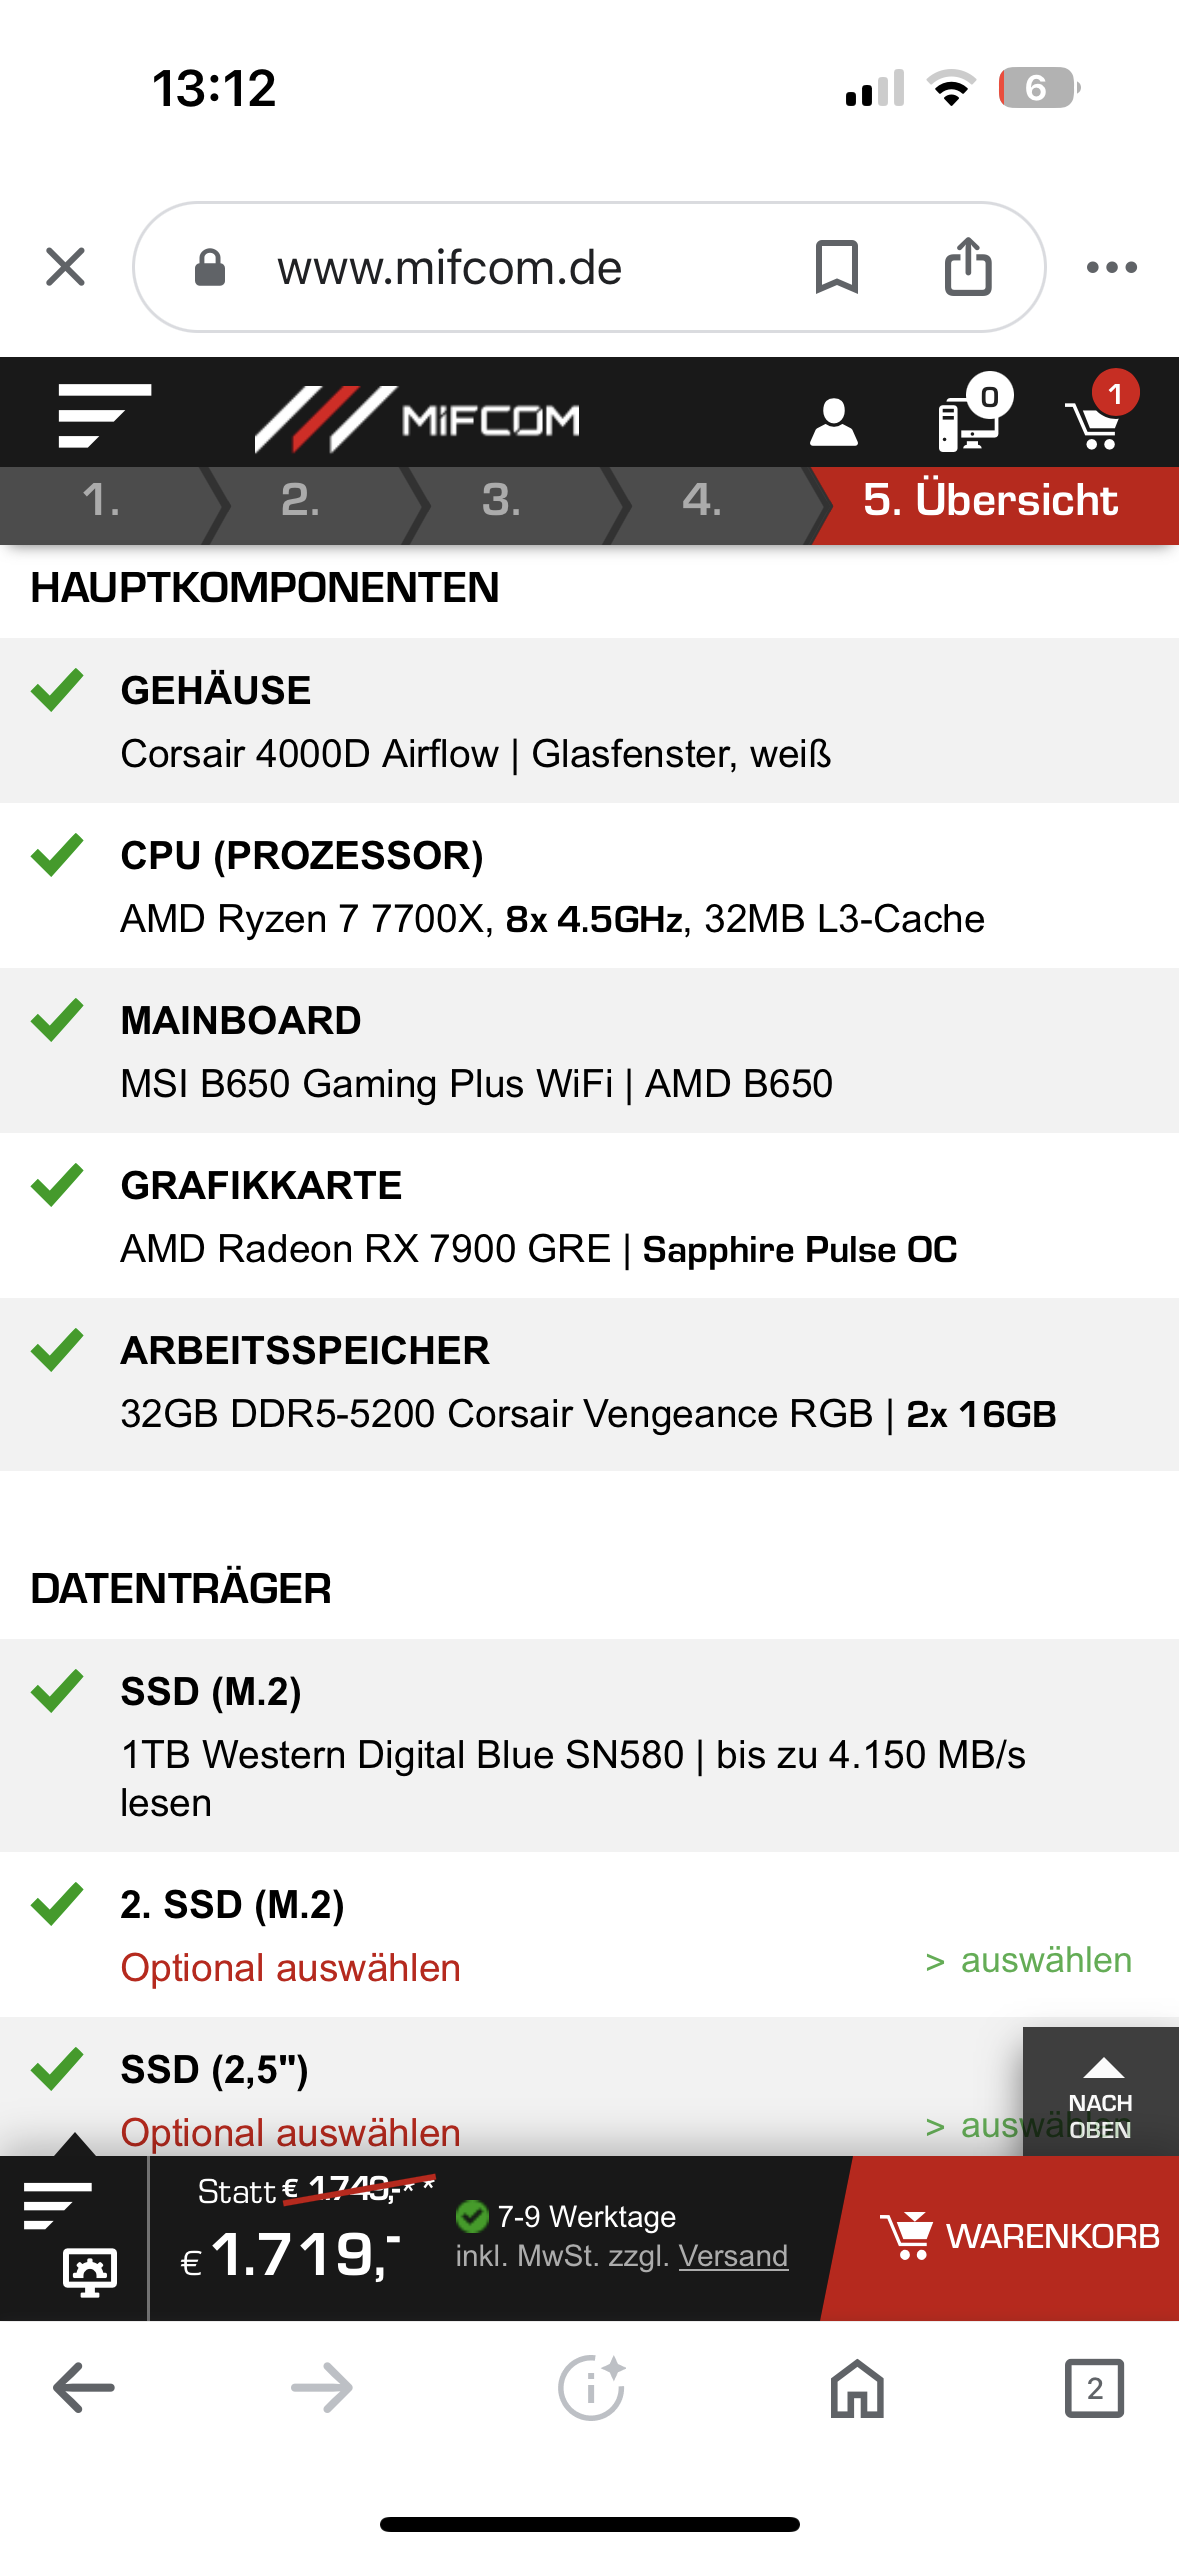Open the shopping cart icon in header
1179x2556 pixels.
tap(1097, 417)
